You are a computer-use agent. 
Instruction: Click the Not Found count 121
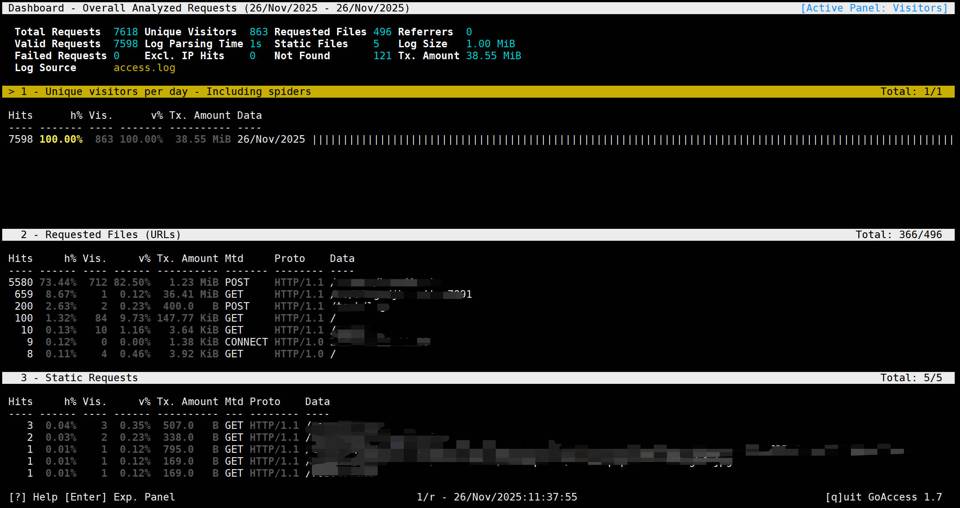click(382, 56)
